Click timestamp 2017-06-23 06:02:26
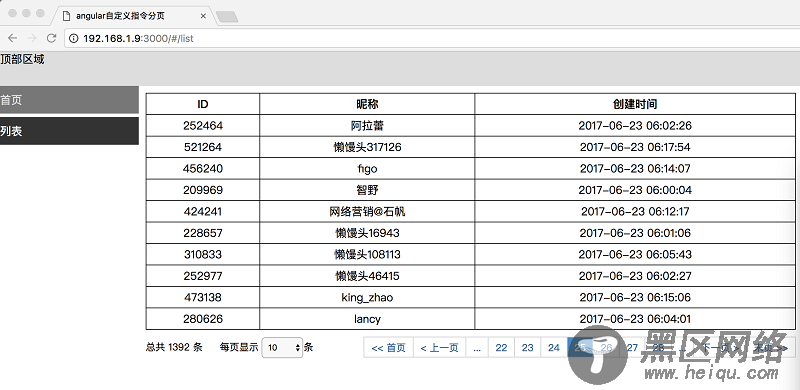The width and height of the screenshot is (800, 390). tap(635, 126)
